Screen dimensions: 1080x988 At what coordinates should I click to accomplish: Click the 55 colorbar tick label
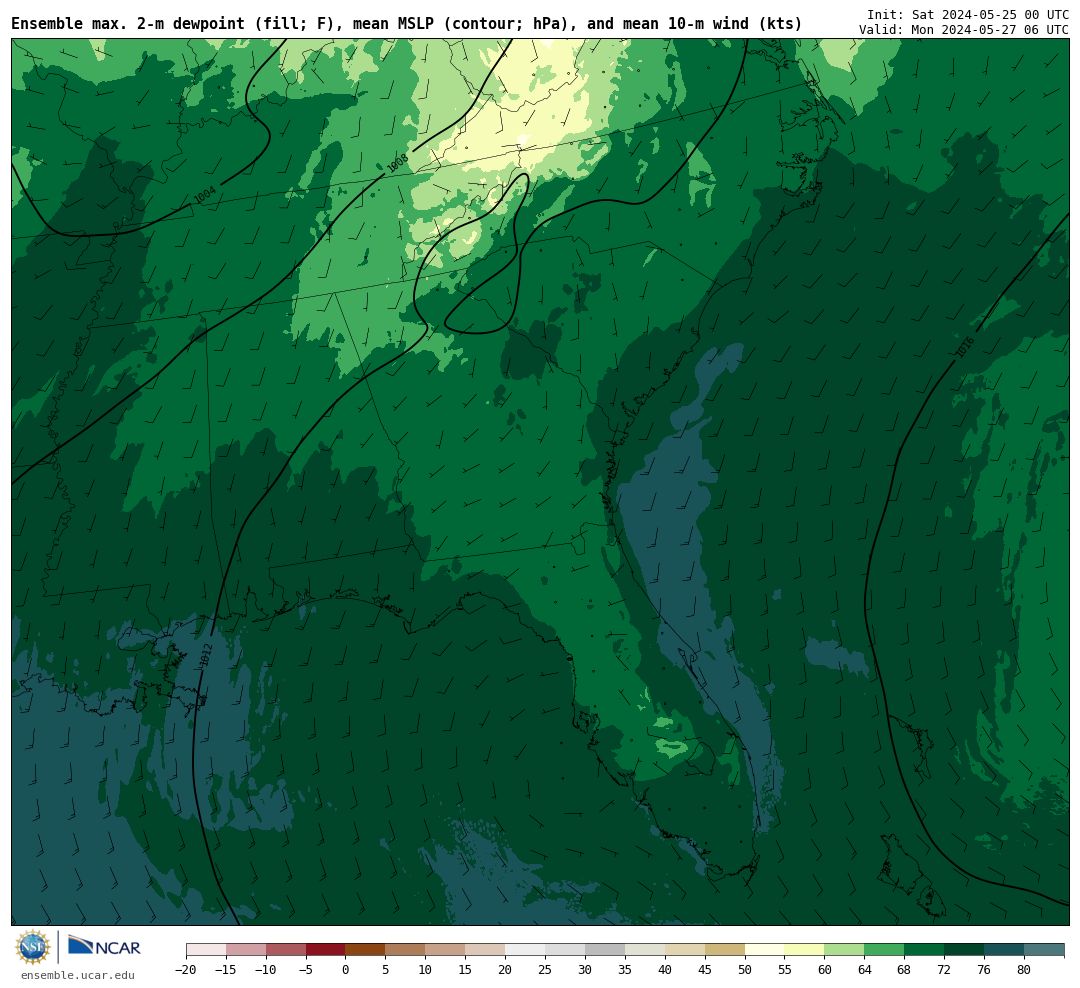(x=785, y=970)
